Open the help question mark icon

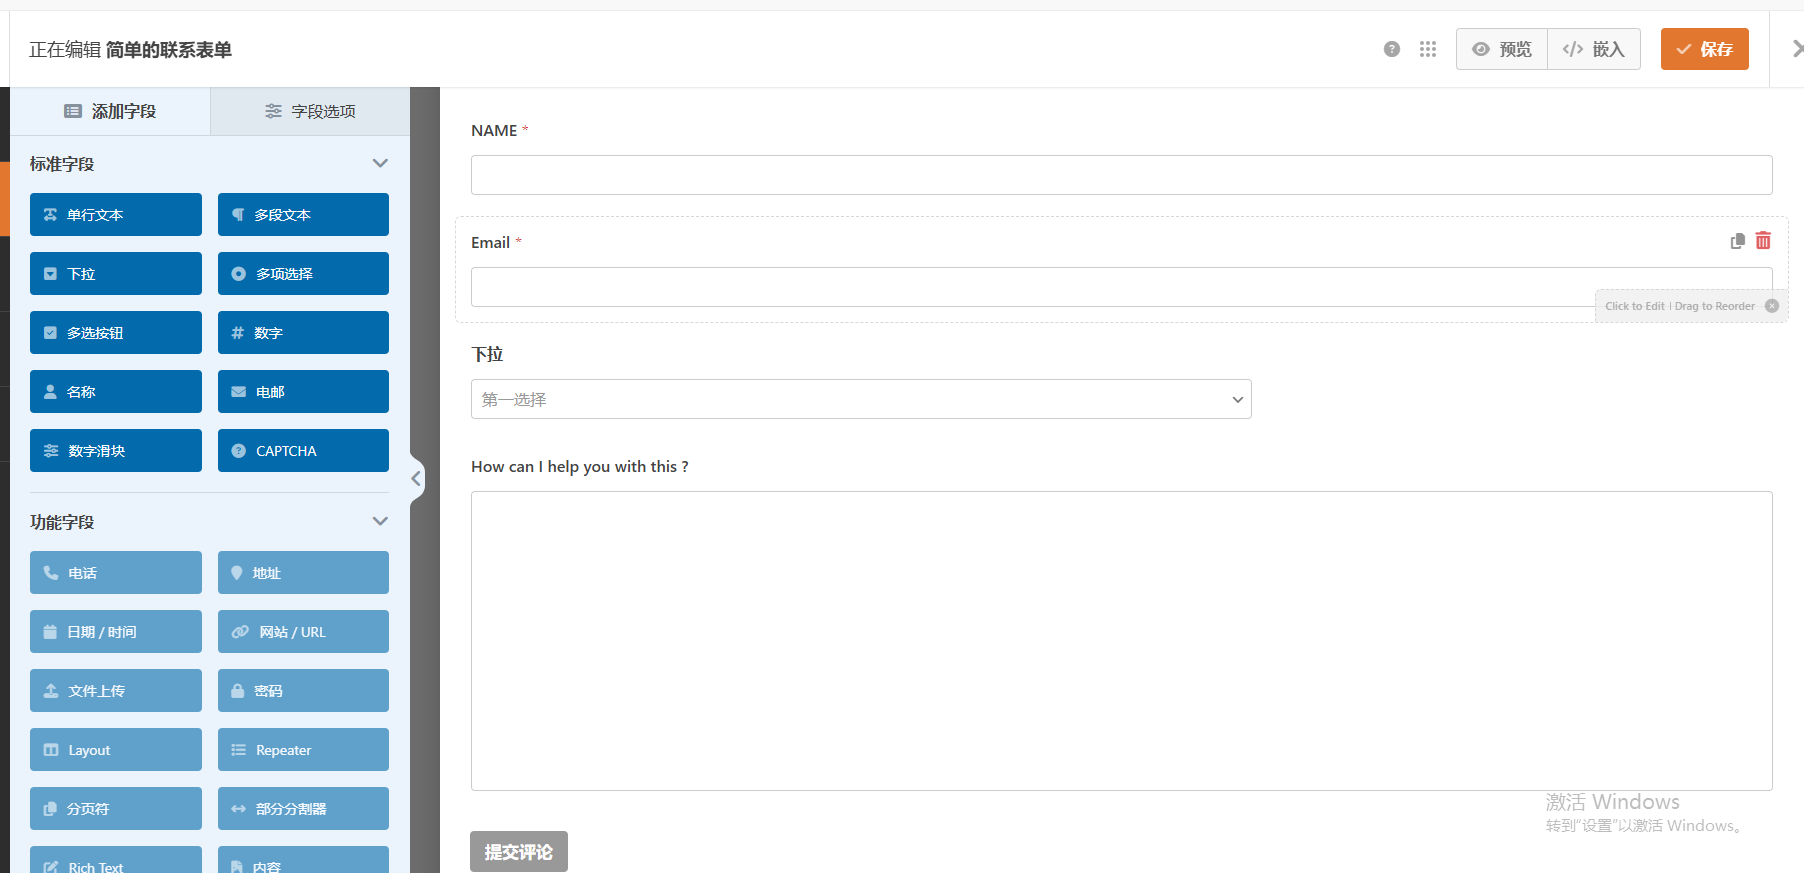1391,49
